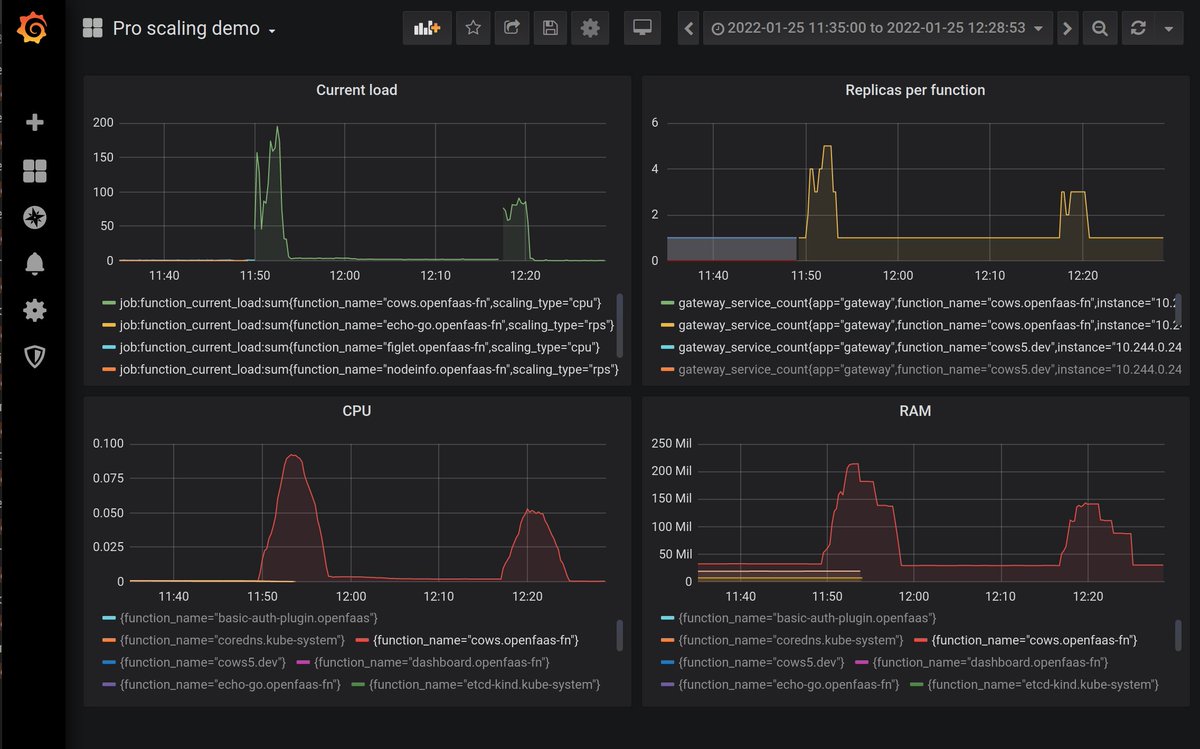Open the Server Admin shield icon
The height and width of the screenshot is (749, 1200).
[34, 357]
